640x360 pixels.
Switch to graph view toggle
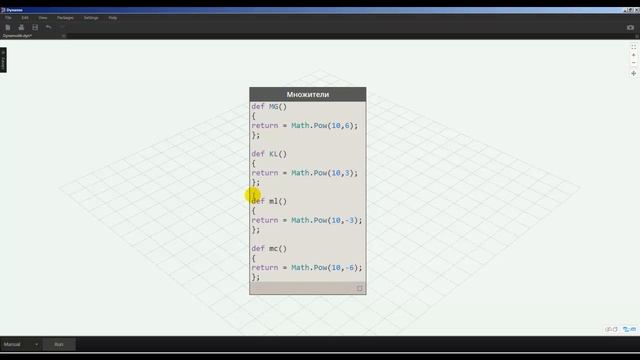click(629, 329)
